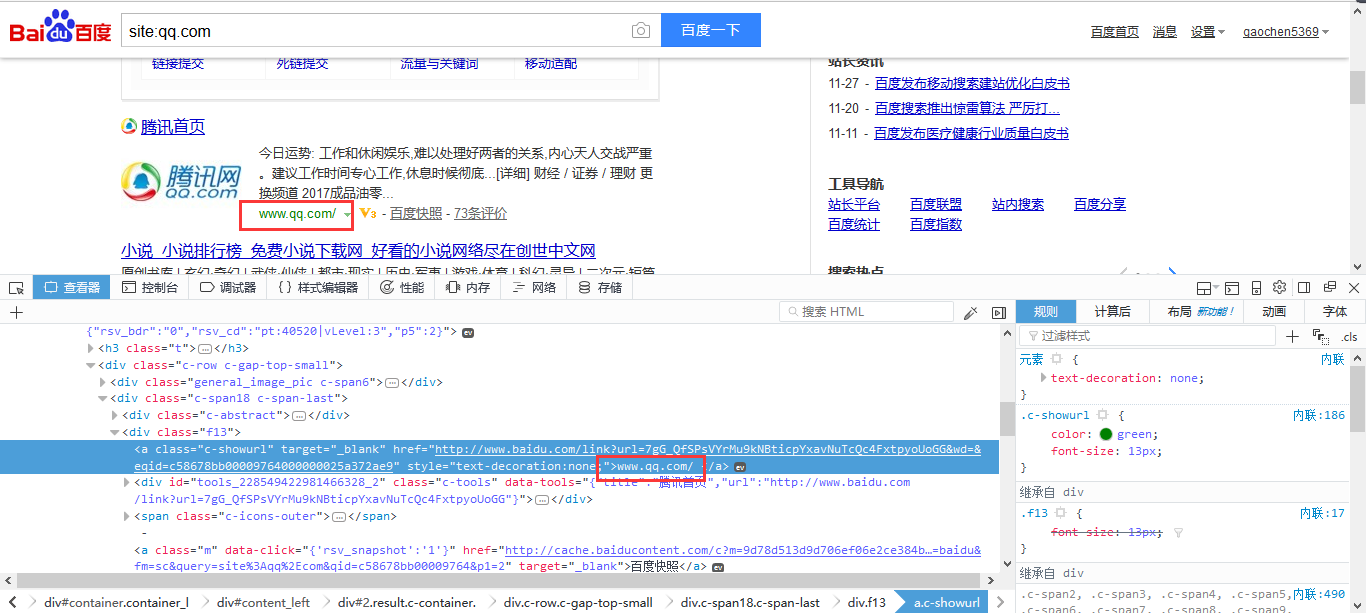Click the Tencent favicon next to 腾讯首页

(x=129, y=126)
